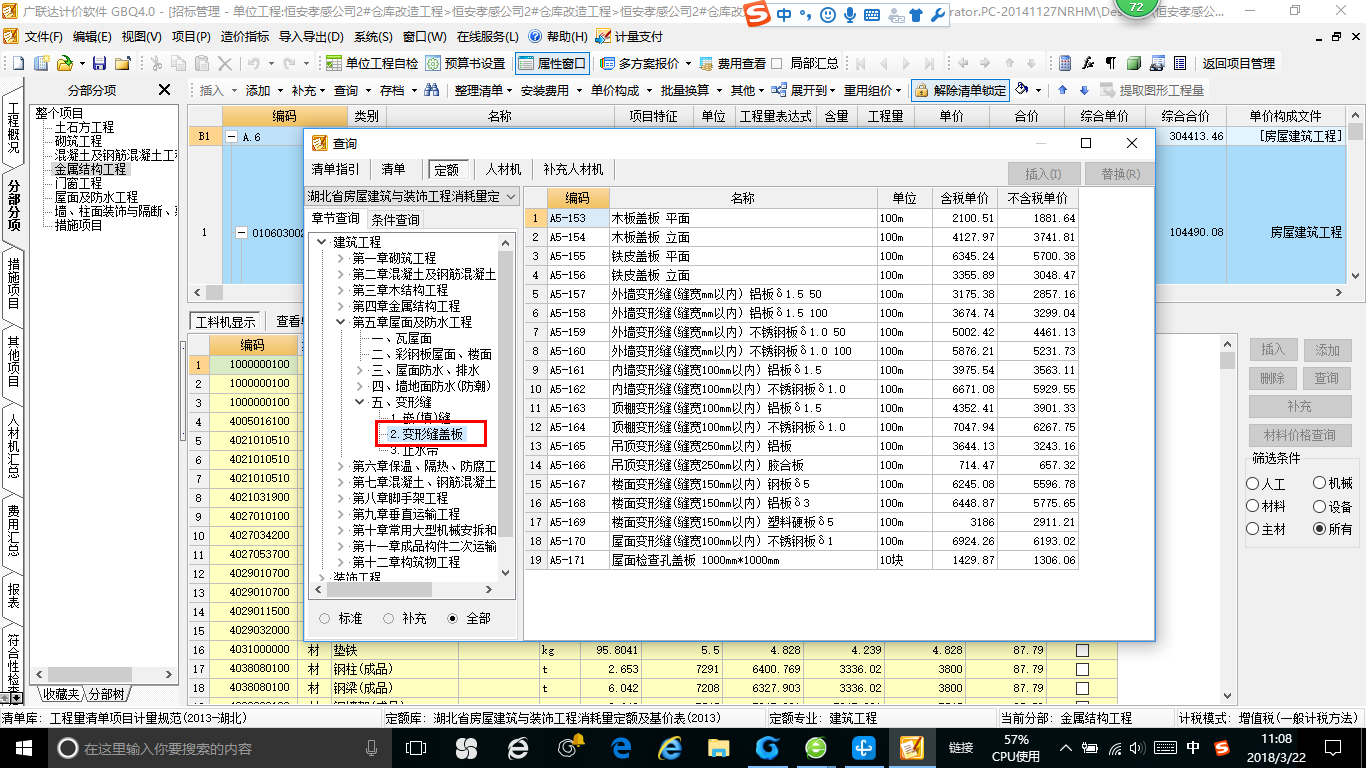1366x768 pixels.
Task: Open 单位工程自检 self-check tool
Action: pyautogui.click(x=372, y=63)
